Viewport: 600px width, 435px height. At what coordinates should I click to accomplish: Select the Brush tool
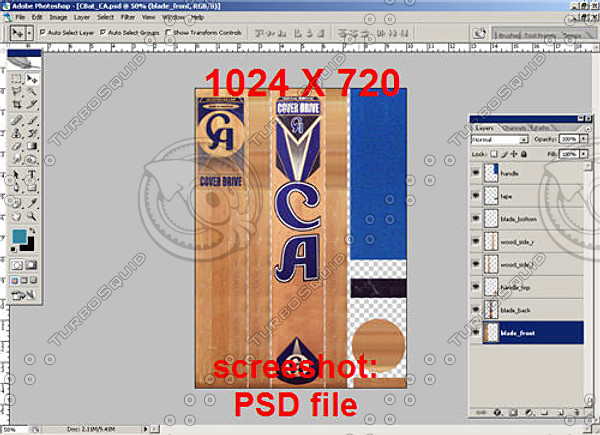pyautogui.click(x=31, y=120)
